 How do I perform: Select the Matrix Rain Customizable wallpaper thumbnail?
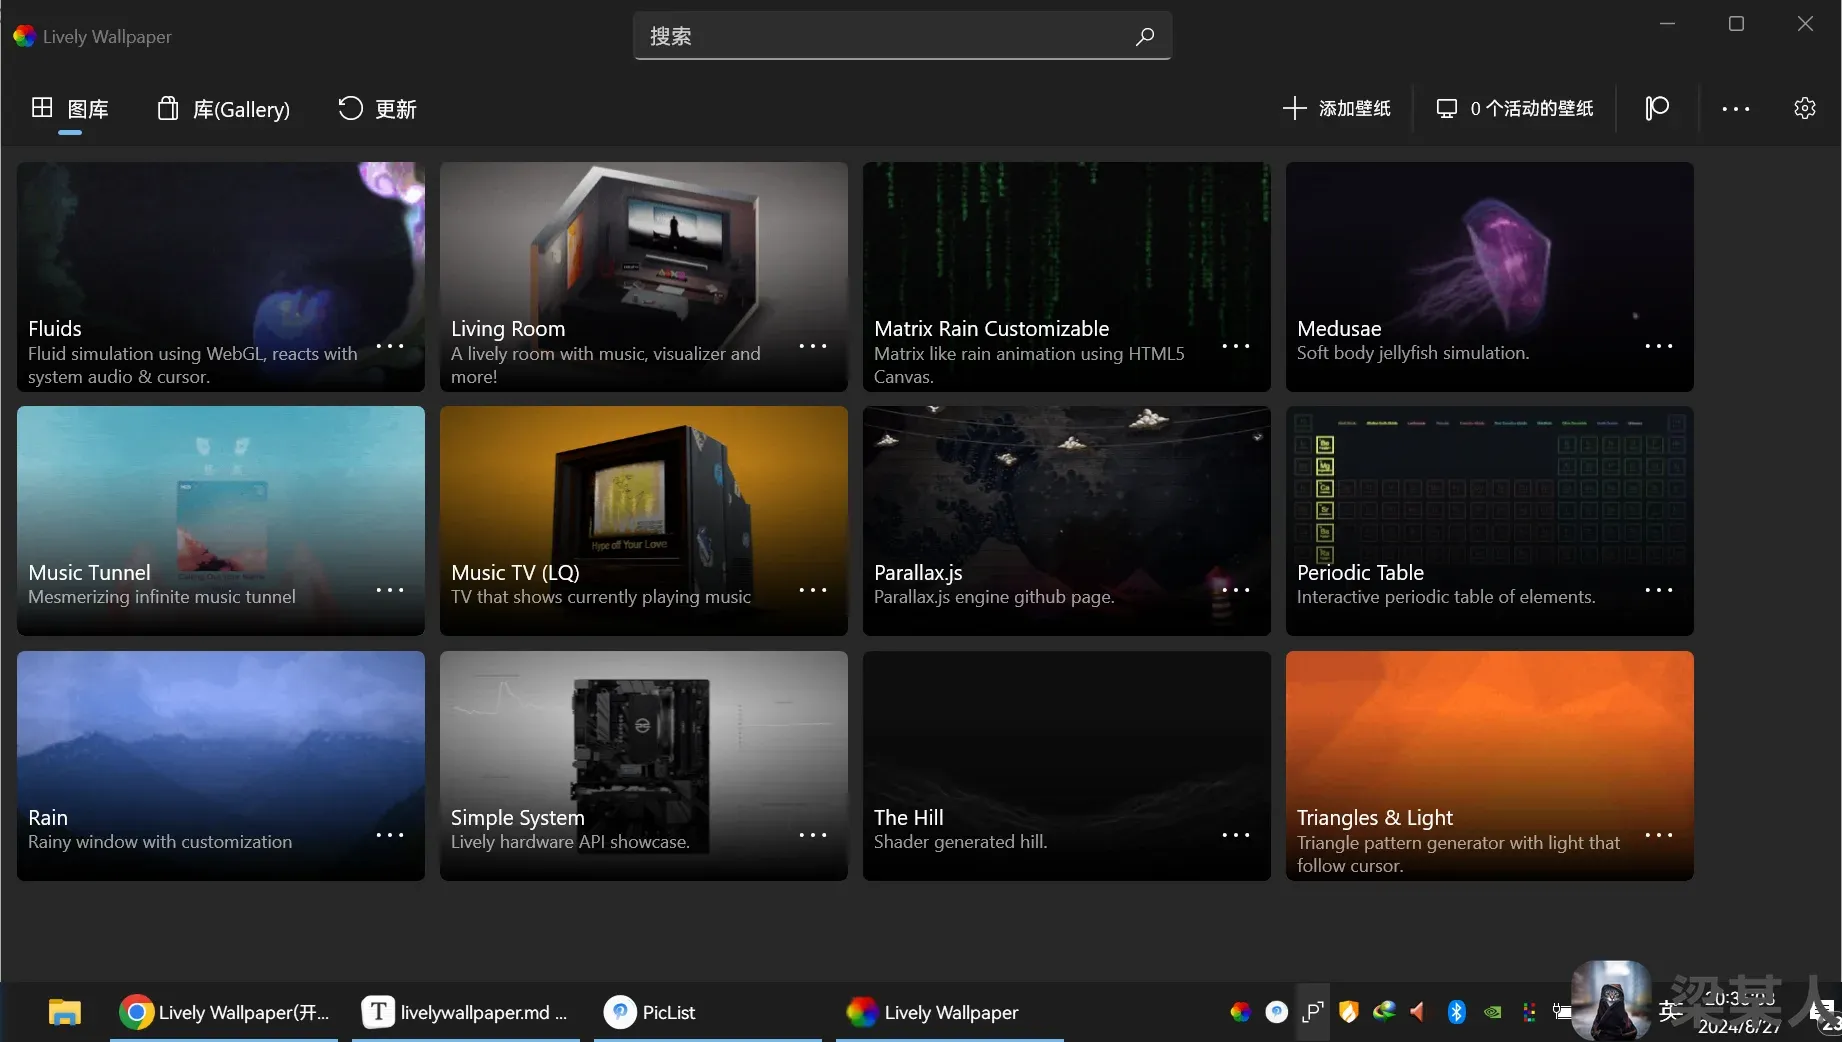coord(1066,250)
